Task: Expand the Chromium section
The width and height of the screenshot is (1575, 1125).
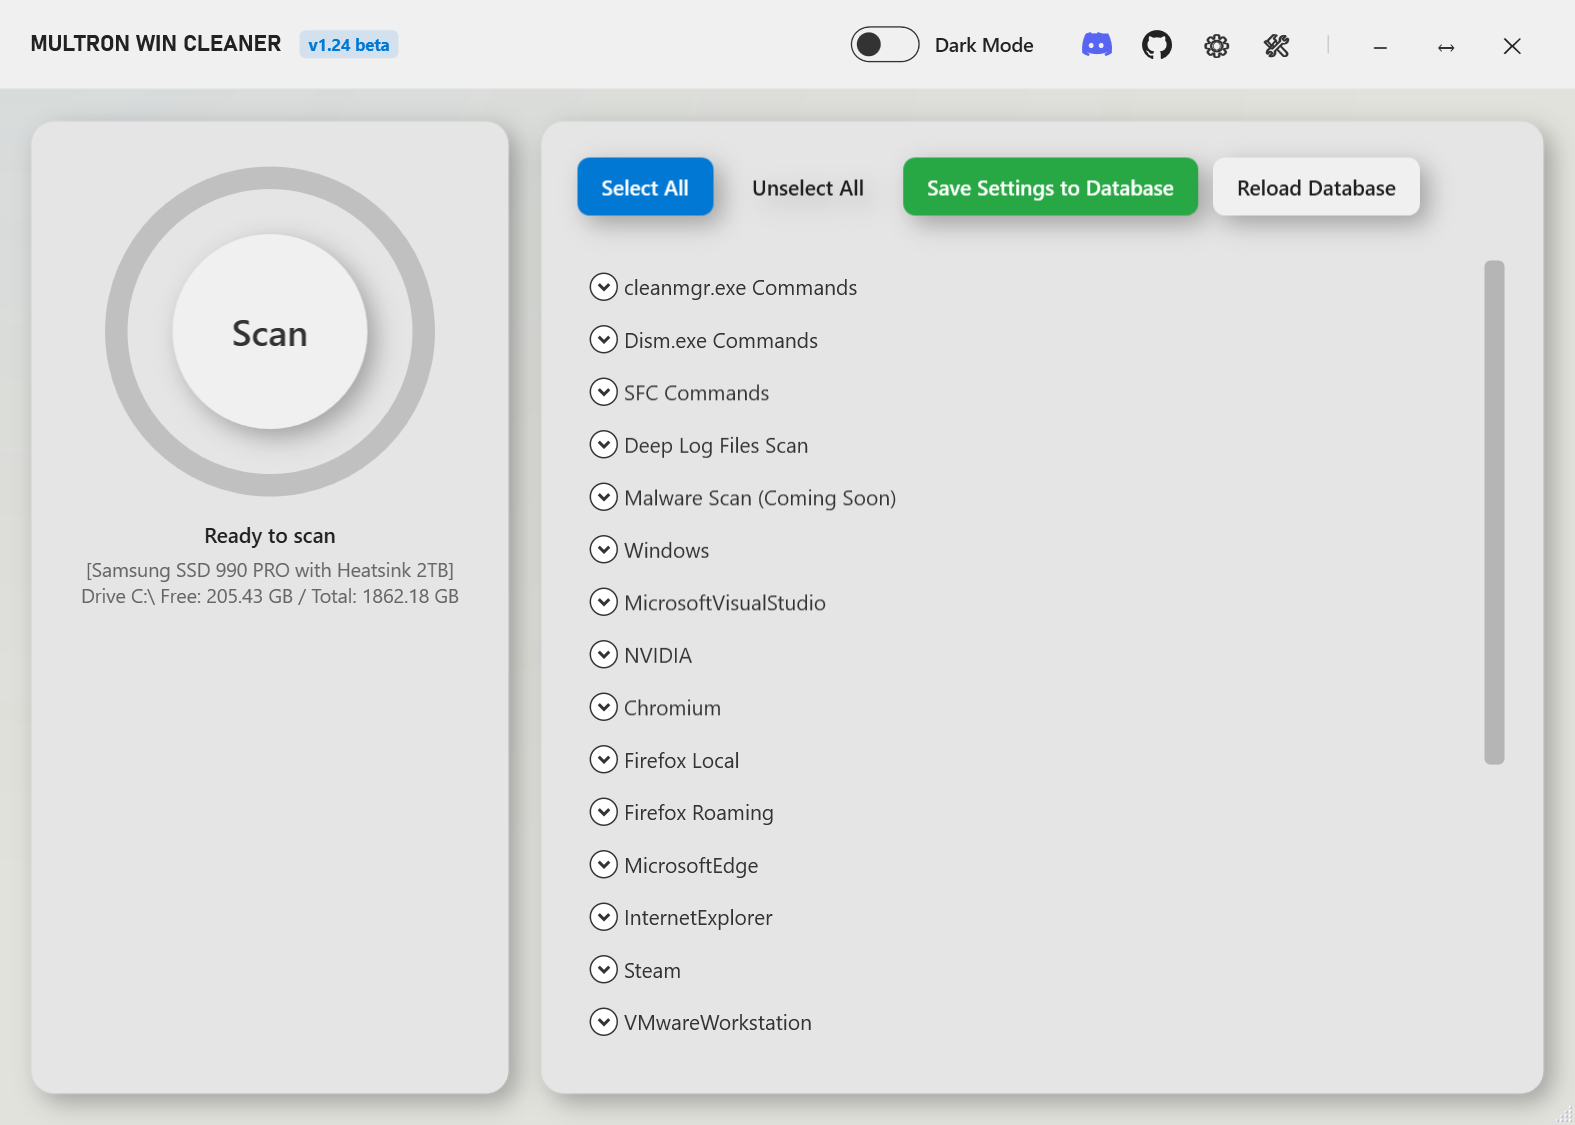Action: click(603, 707)
